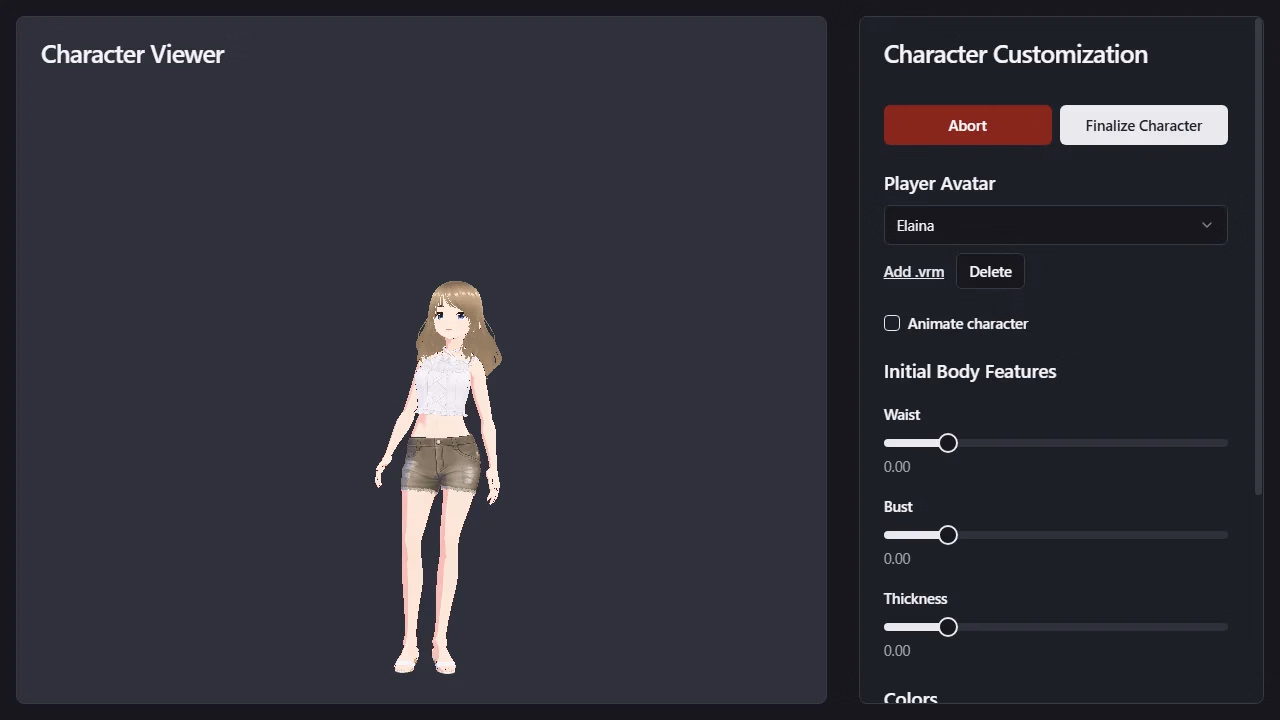1280x720 pixels.
Task: Click the chevron arrow in the avatar selector
Action: (1207, 225)
